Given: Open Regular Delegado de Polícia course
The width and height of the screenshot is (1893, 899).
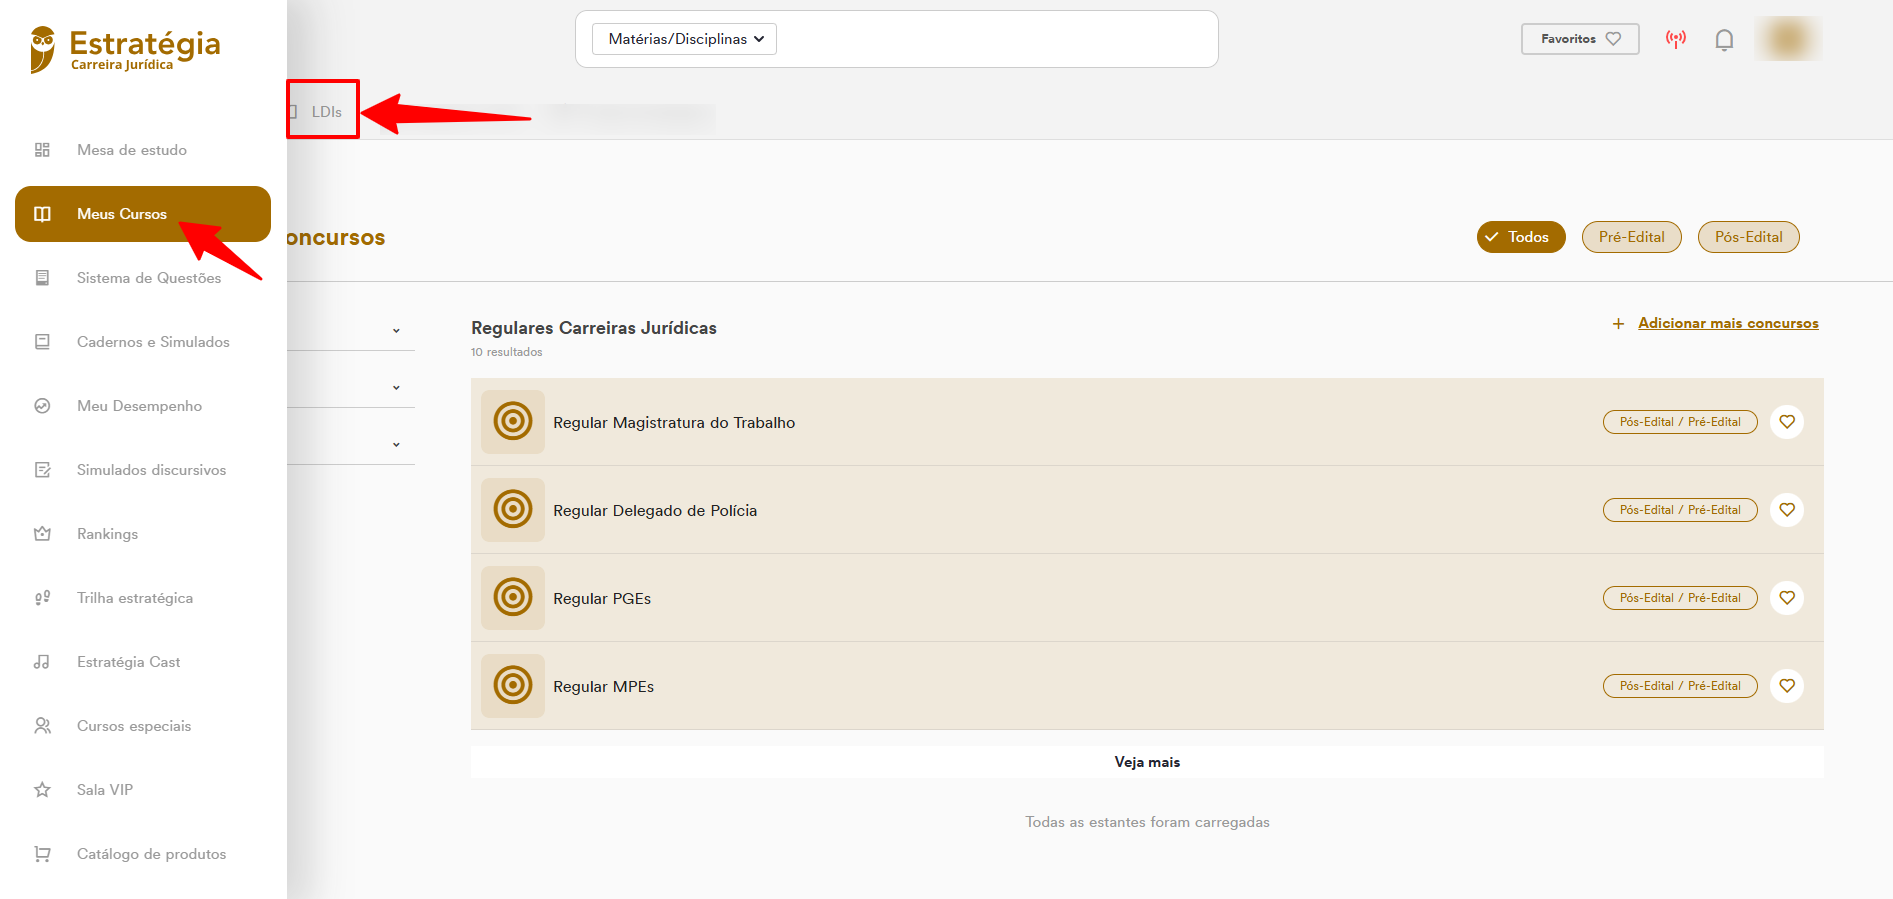Looking at the screenshot, I should (1147, 510).
